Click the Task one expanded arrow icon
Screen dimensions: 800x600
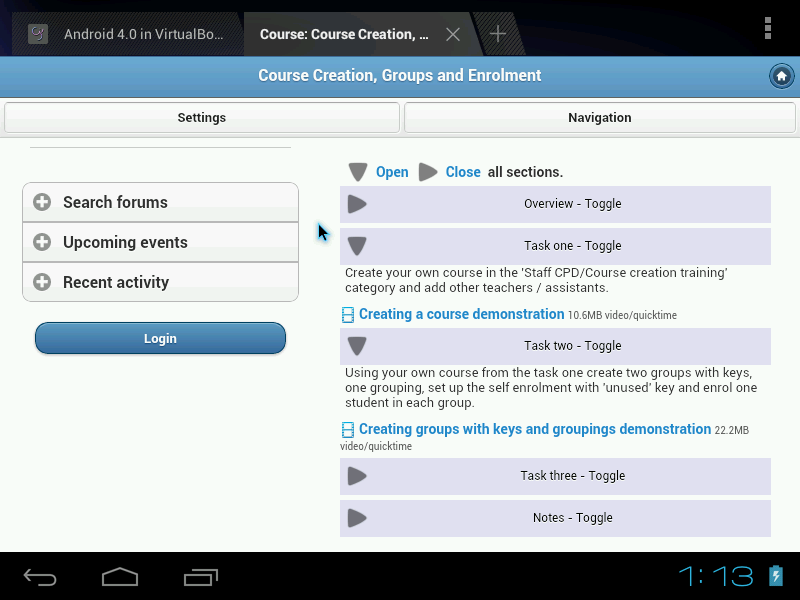click(x=357, y=246)
